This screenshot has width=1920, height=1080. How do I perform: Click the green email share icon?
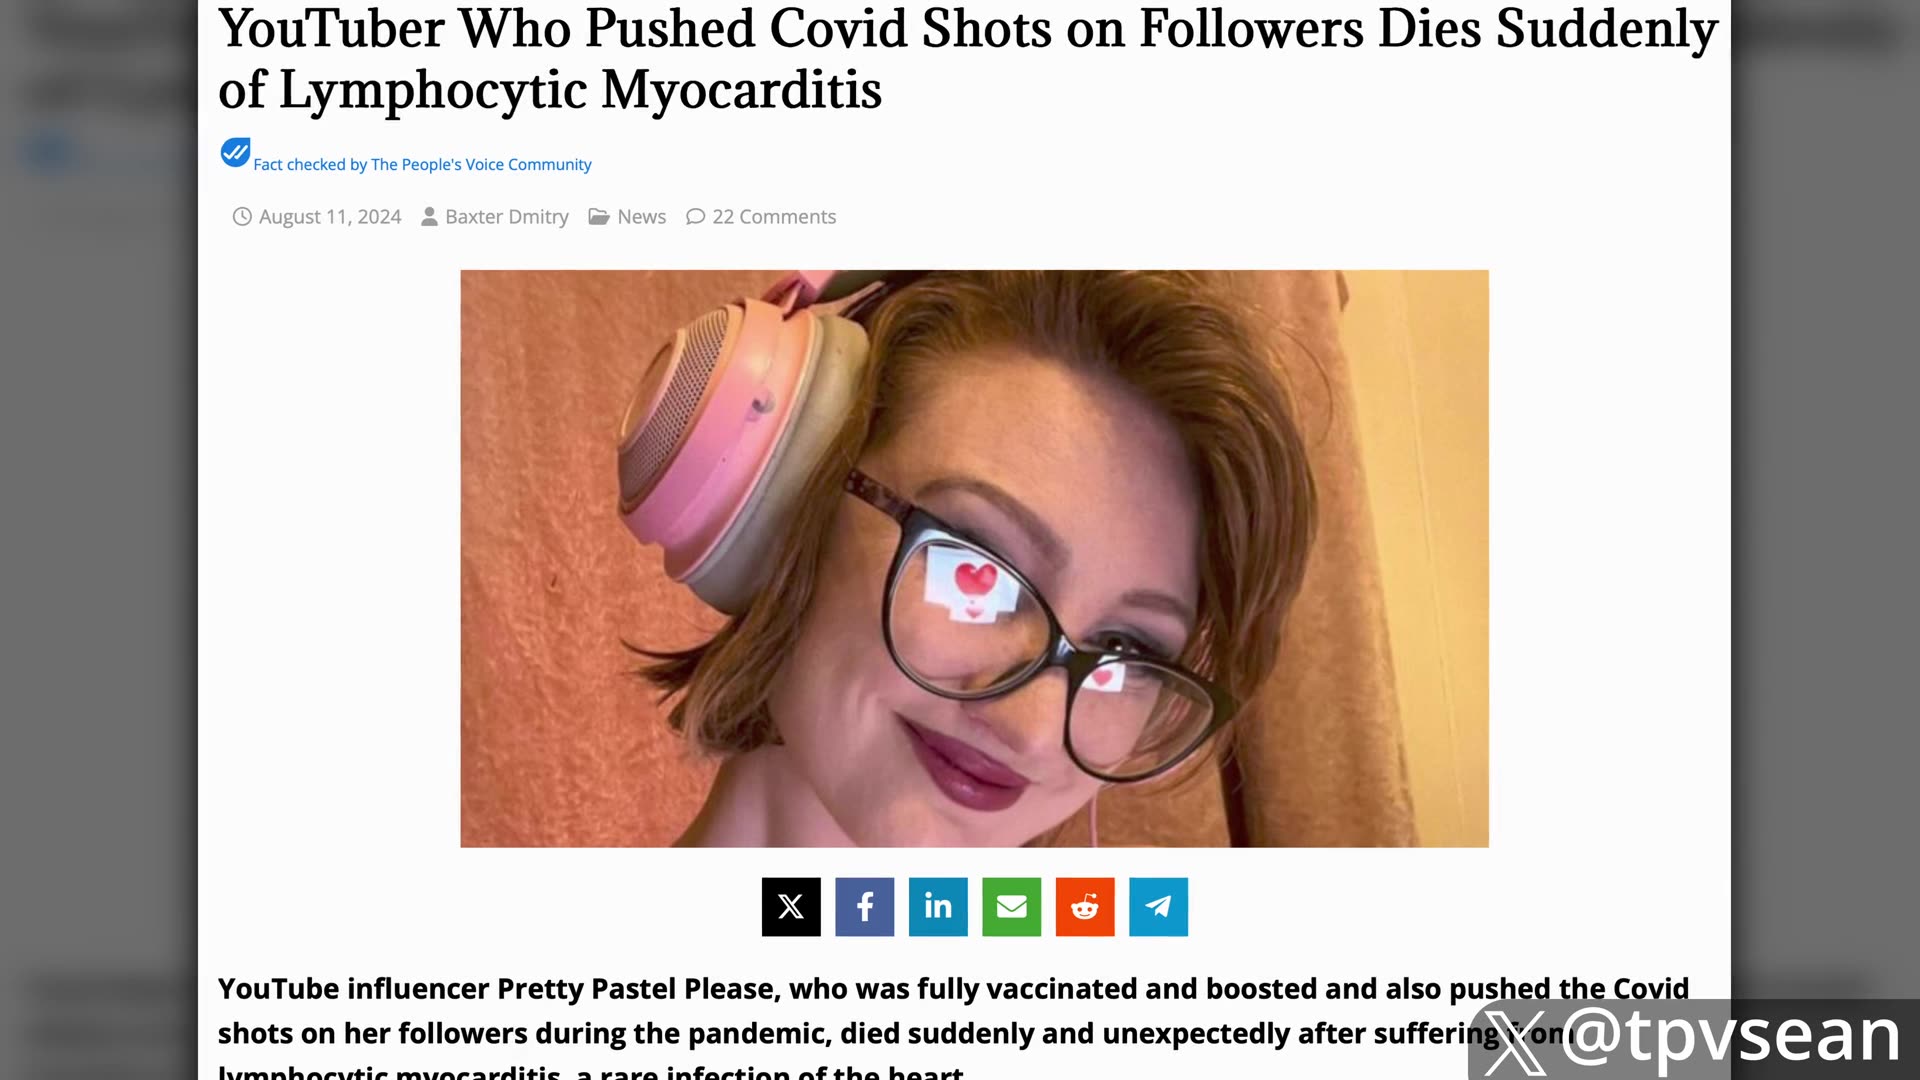tap(1011, 907)
